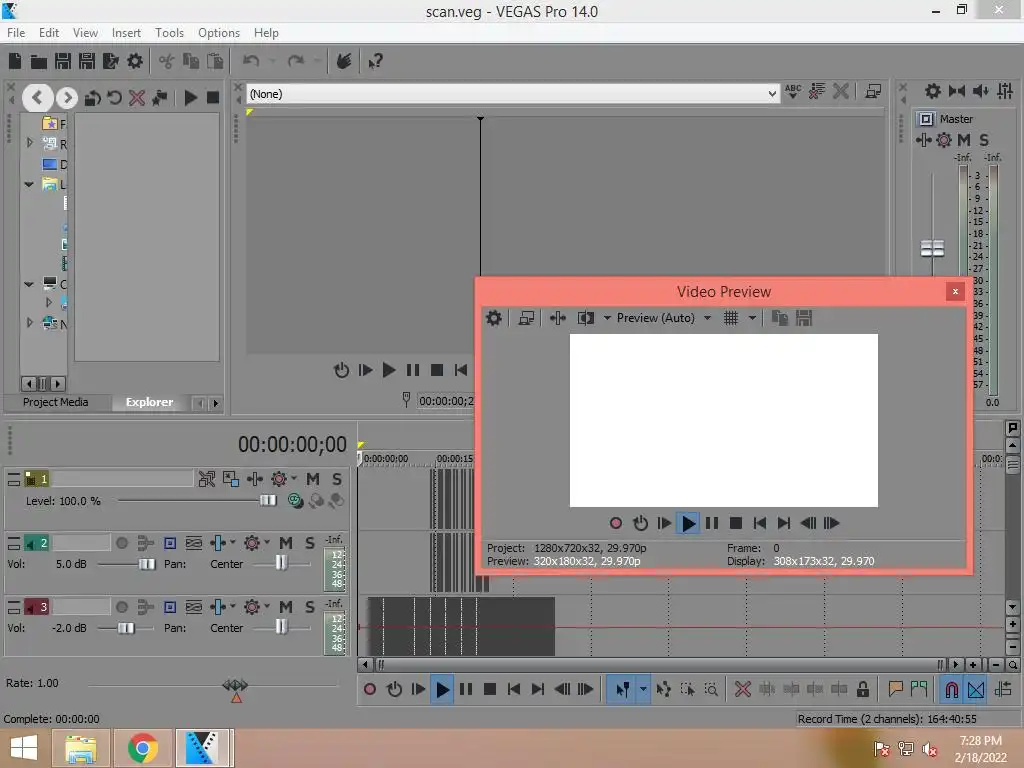This screenshot has width=1024, height=768.
Task: Open Preview (Auto) quality dropdown
Action: (707, 318)
